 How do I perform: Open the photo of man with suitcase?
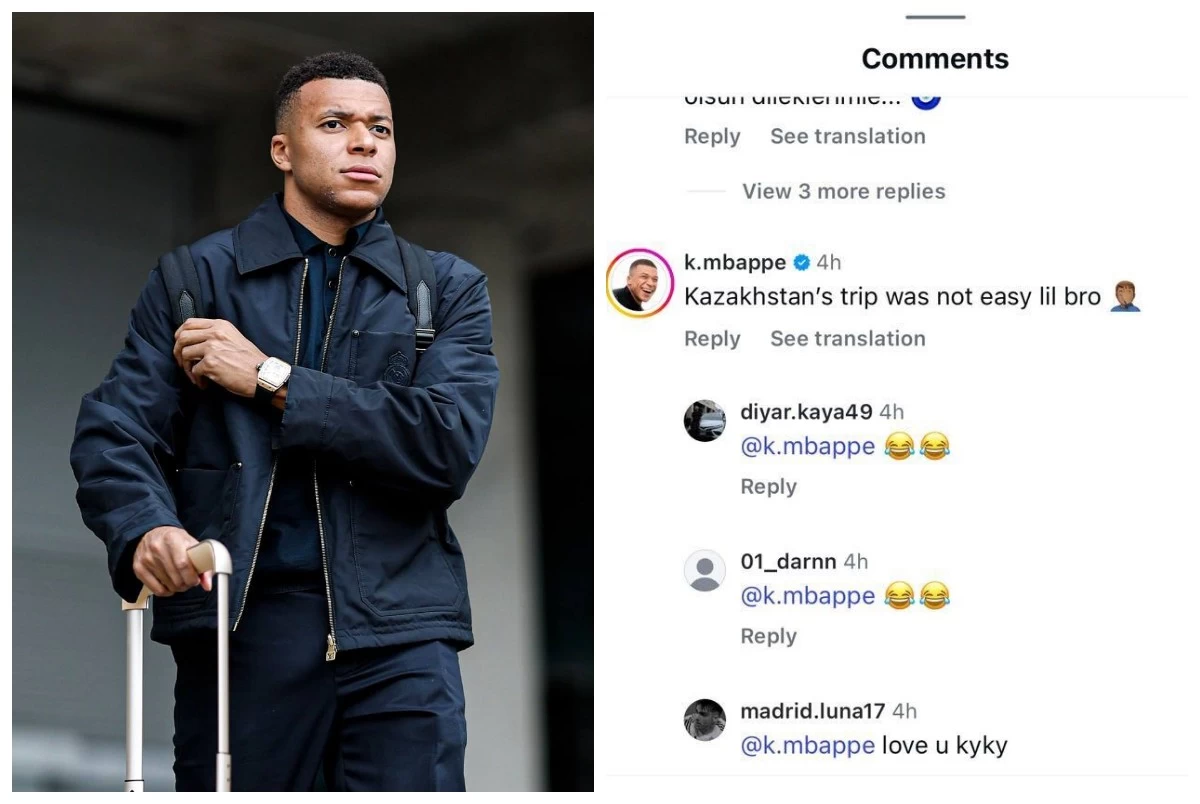click(302, 402)
